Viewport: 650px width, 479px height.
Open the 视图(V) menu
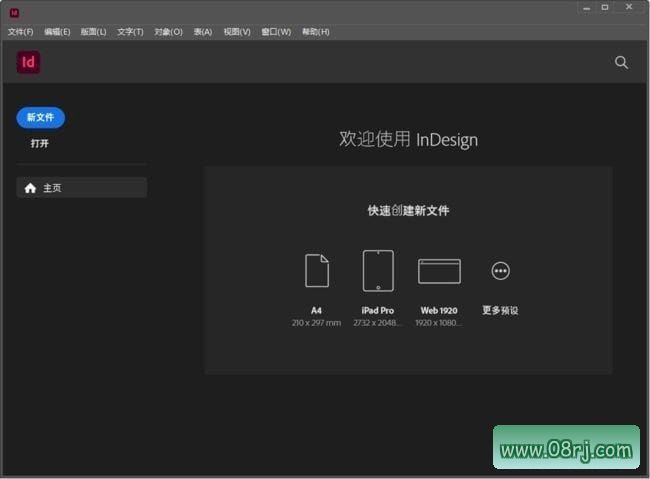(x=237, y=32)
